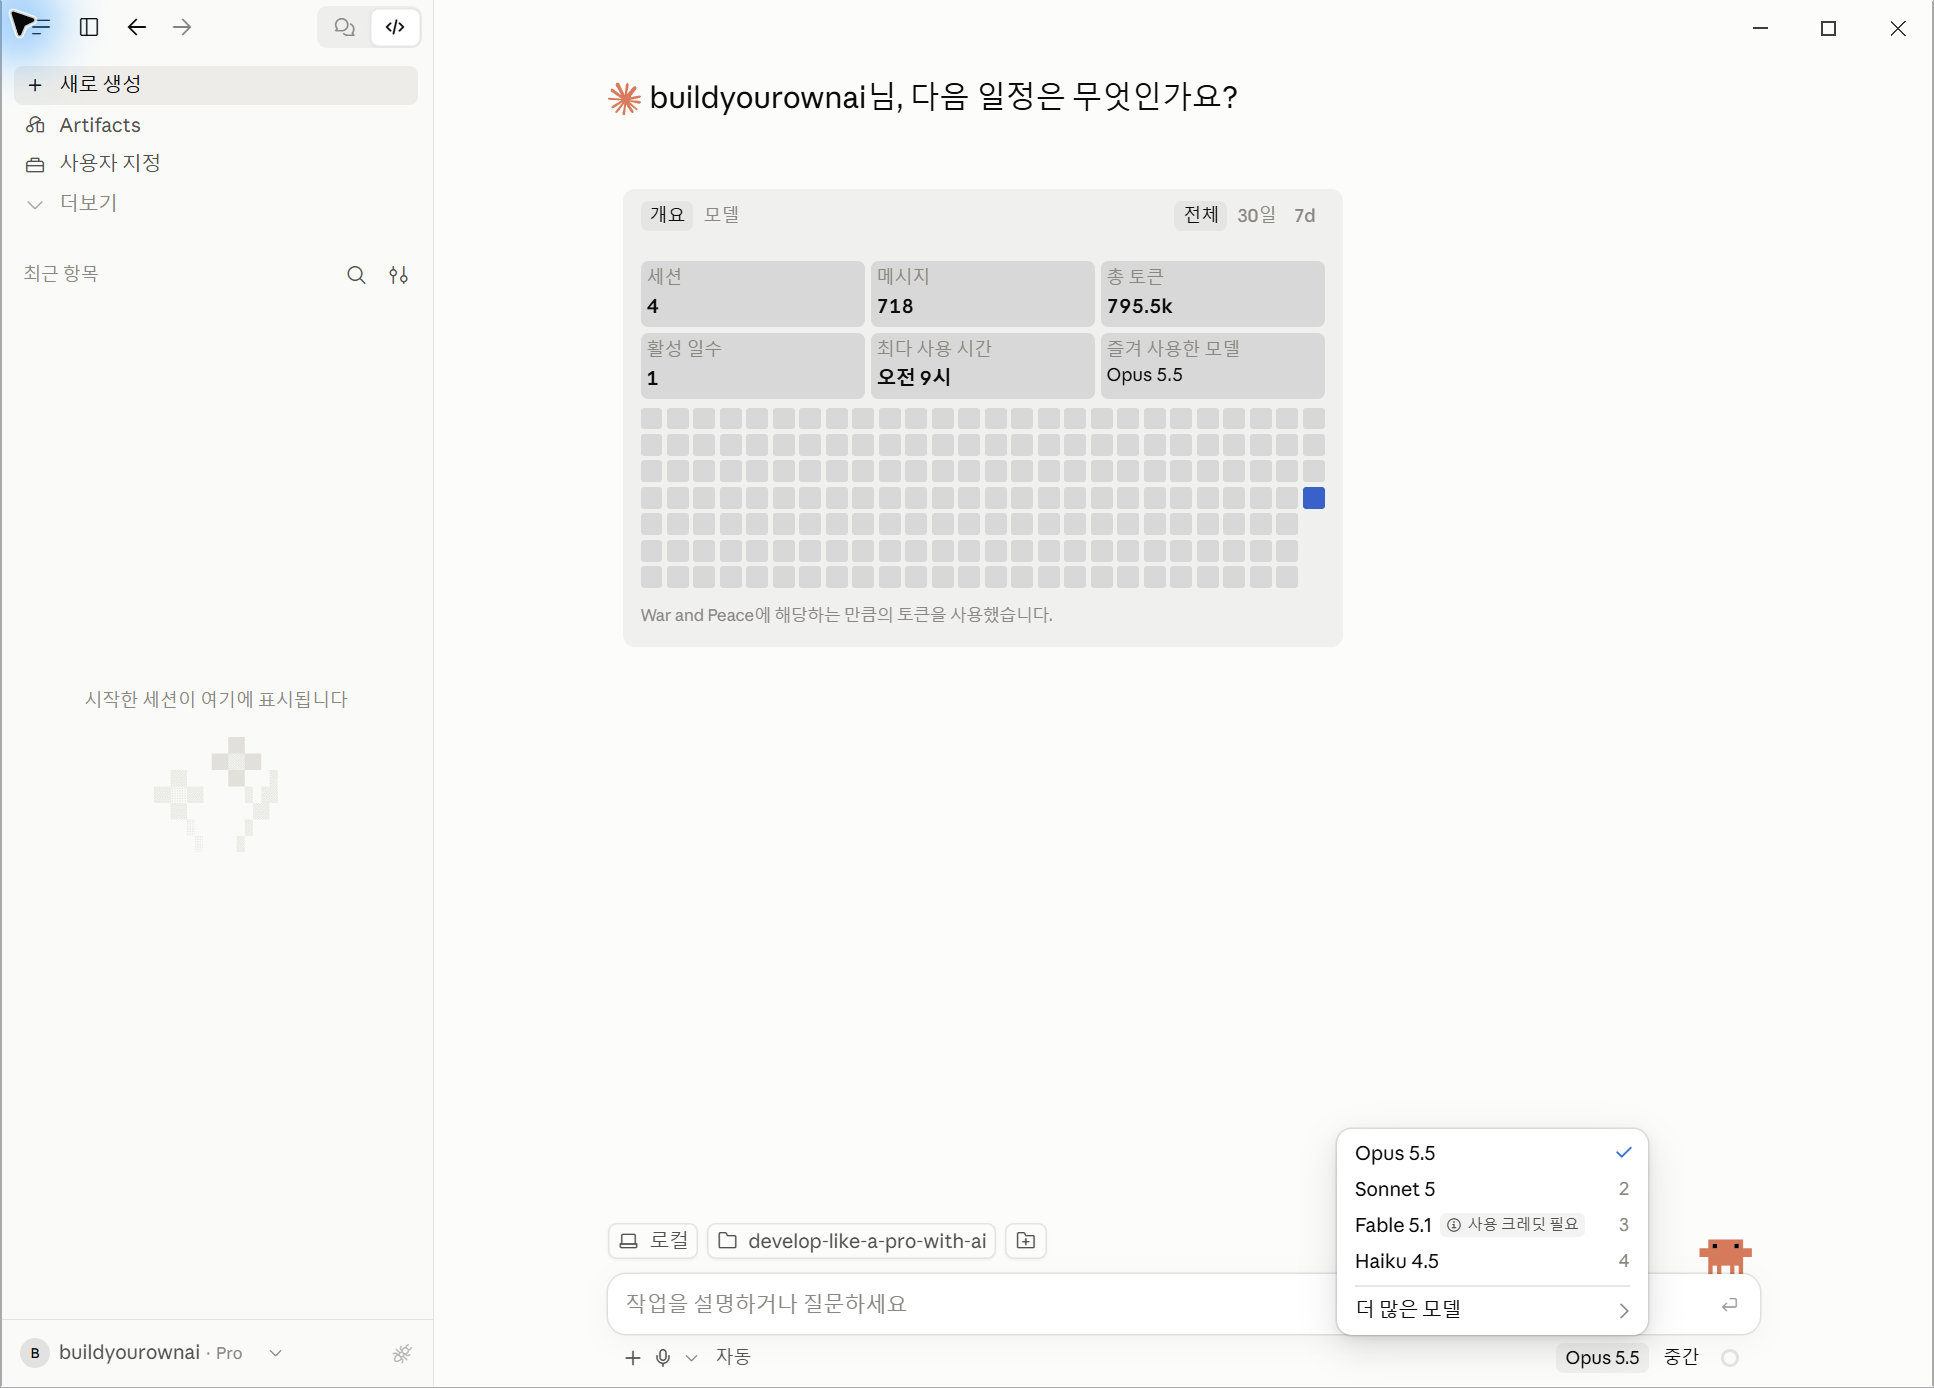Click the send arrow icon

click(x=1729, y=1304)
